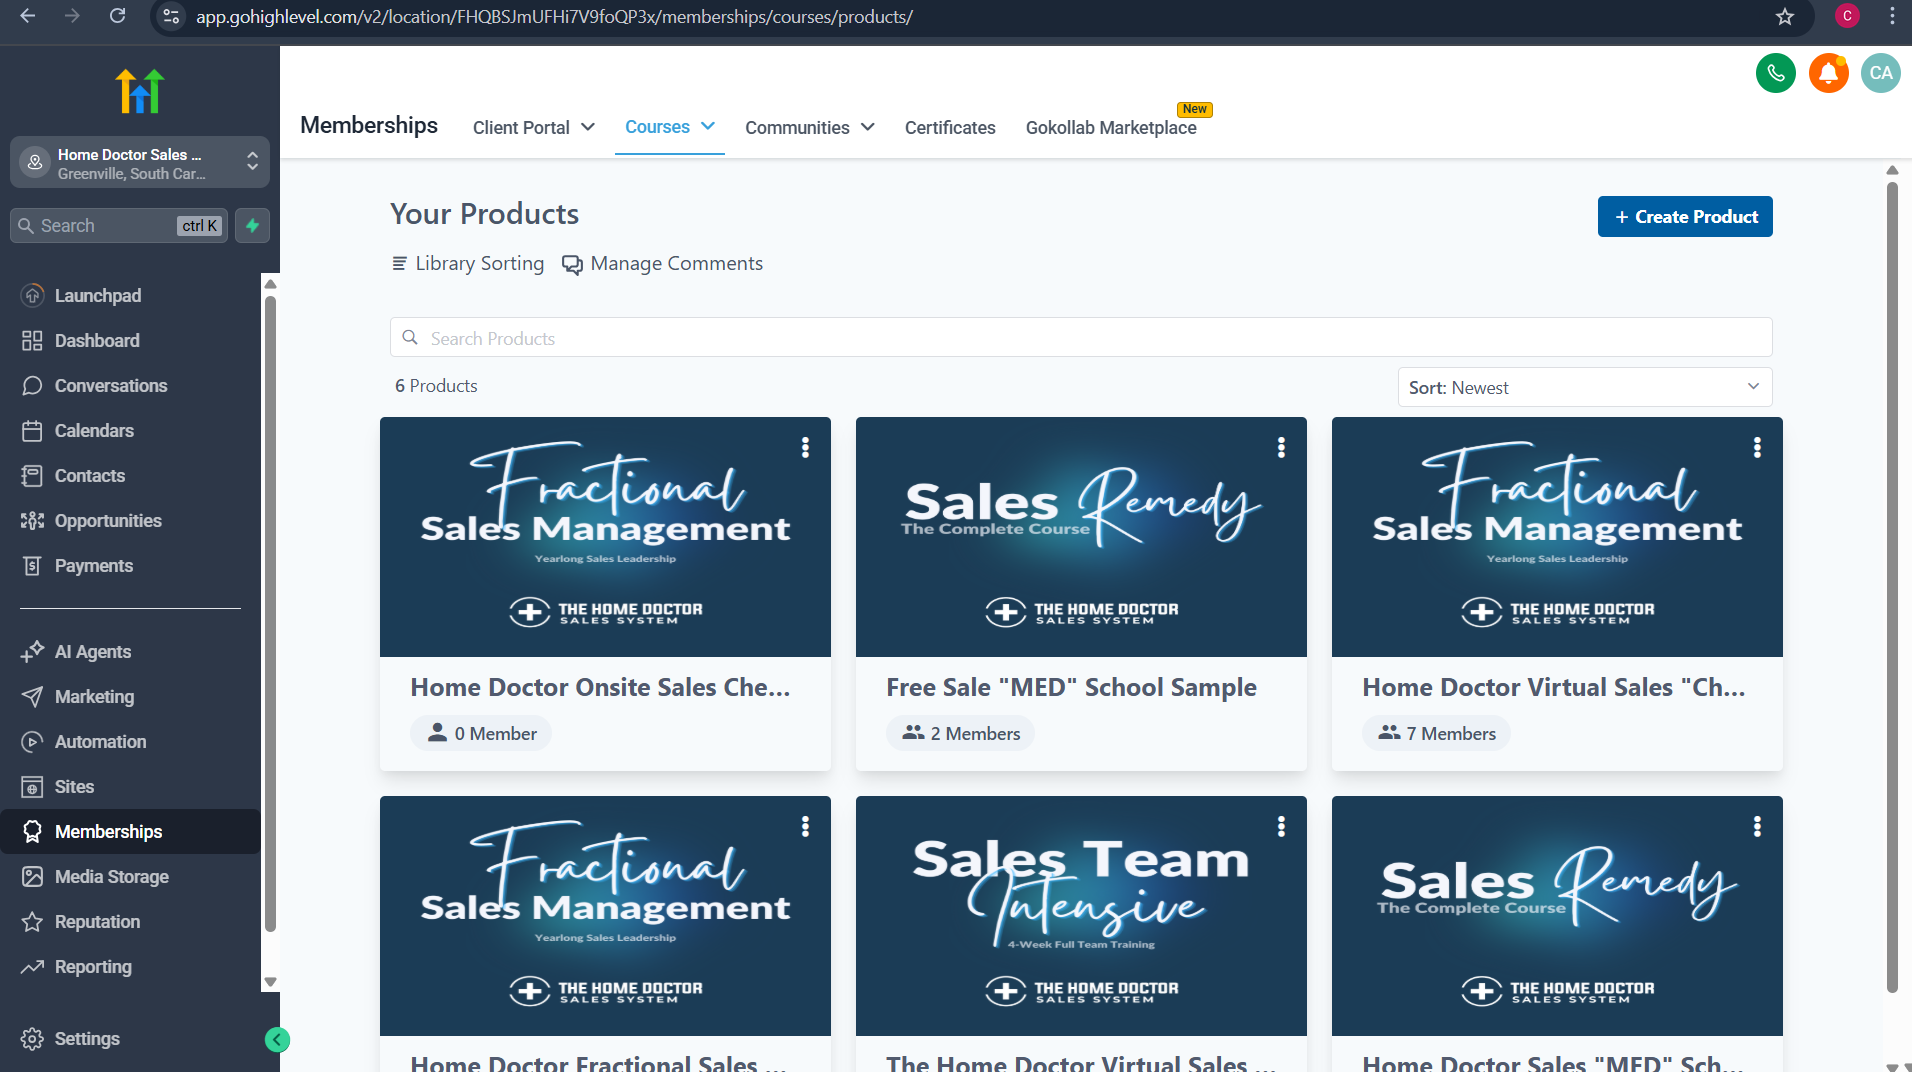Reload the page in browser
Image resolution: width=1912 pixels, height=1072 pixels.
click(x=117, y=16)
